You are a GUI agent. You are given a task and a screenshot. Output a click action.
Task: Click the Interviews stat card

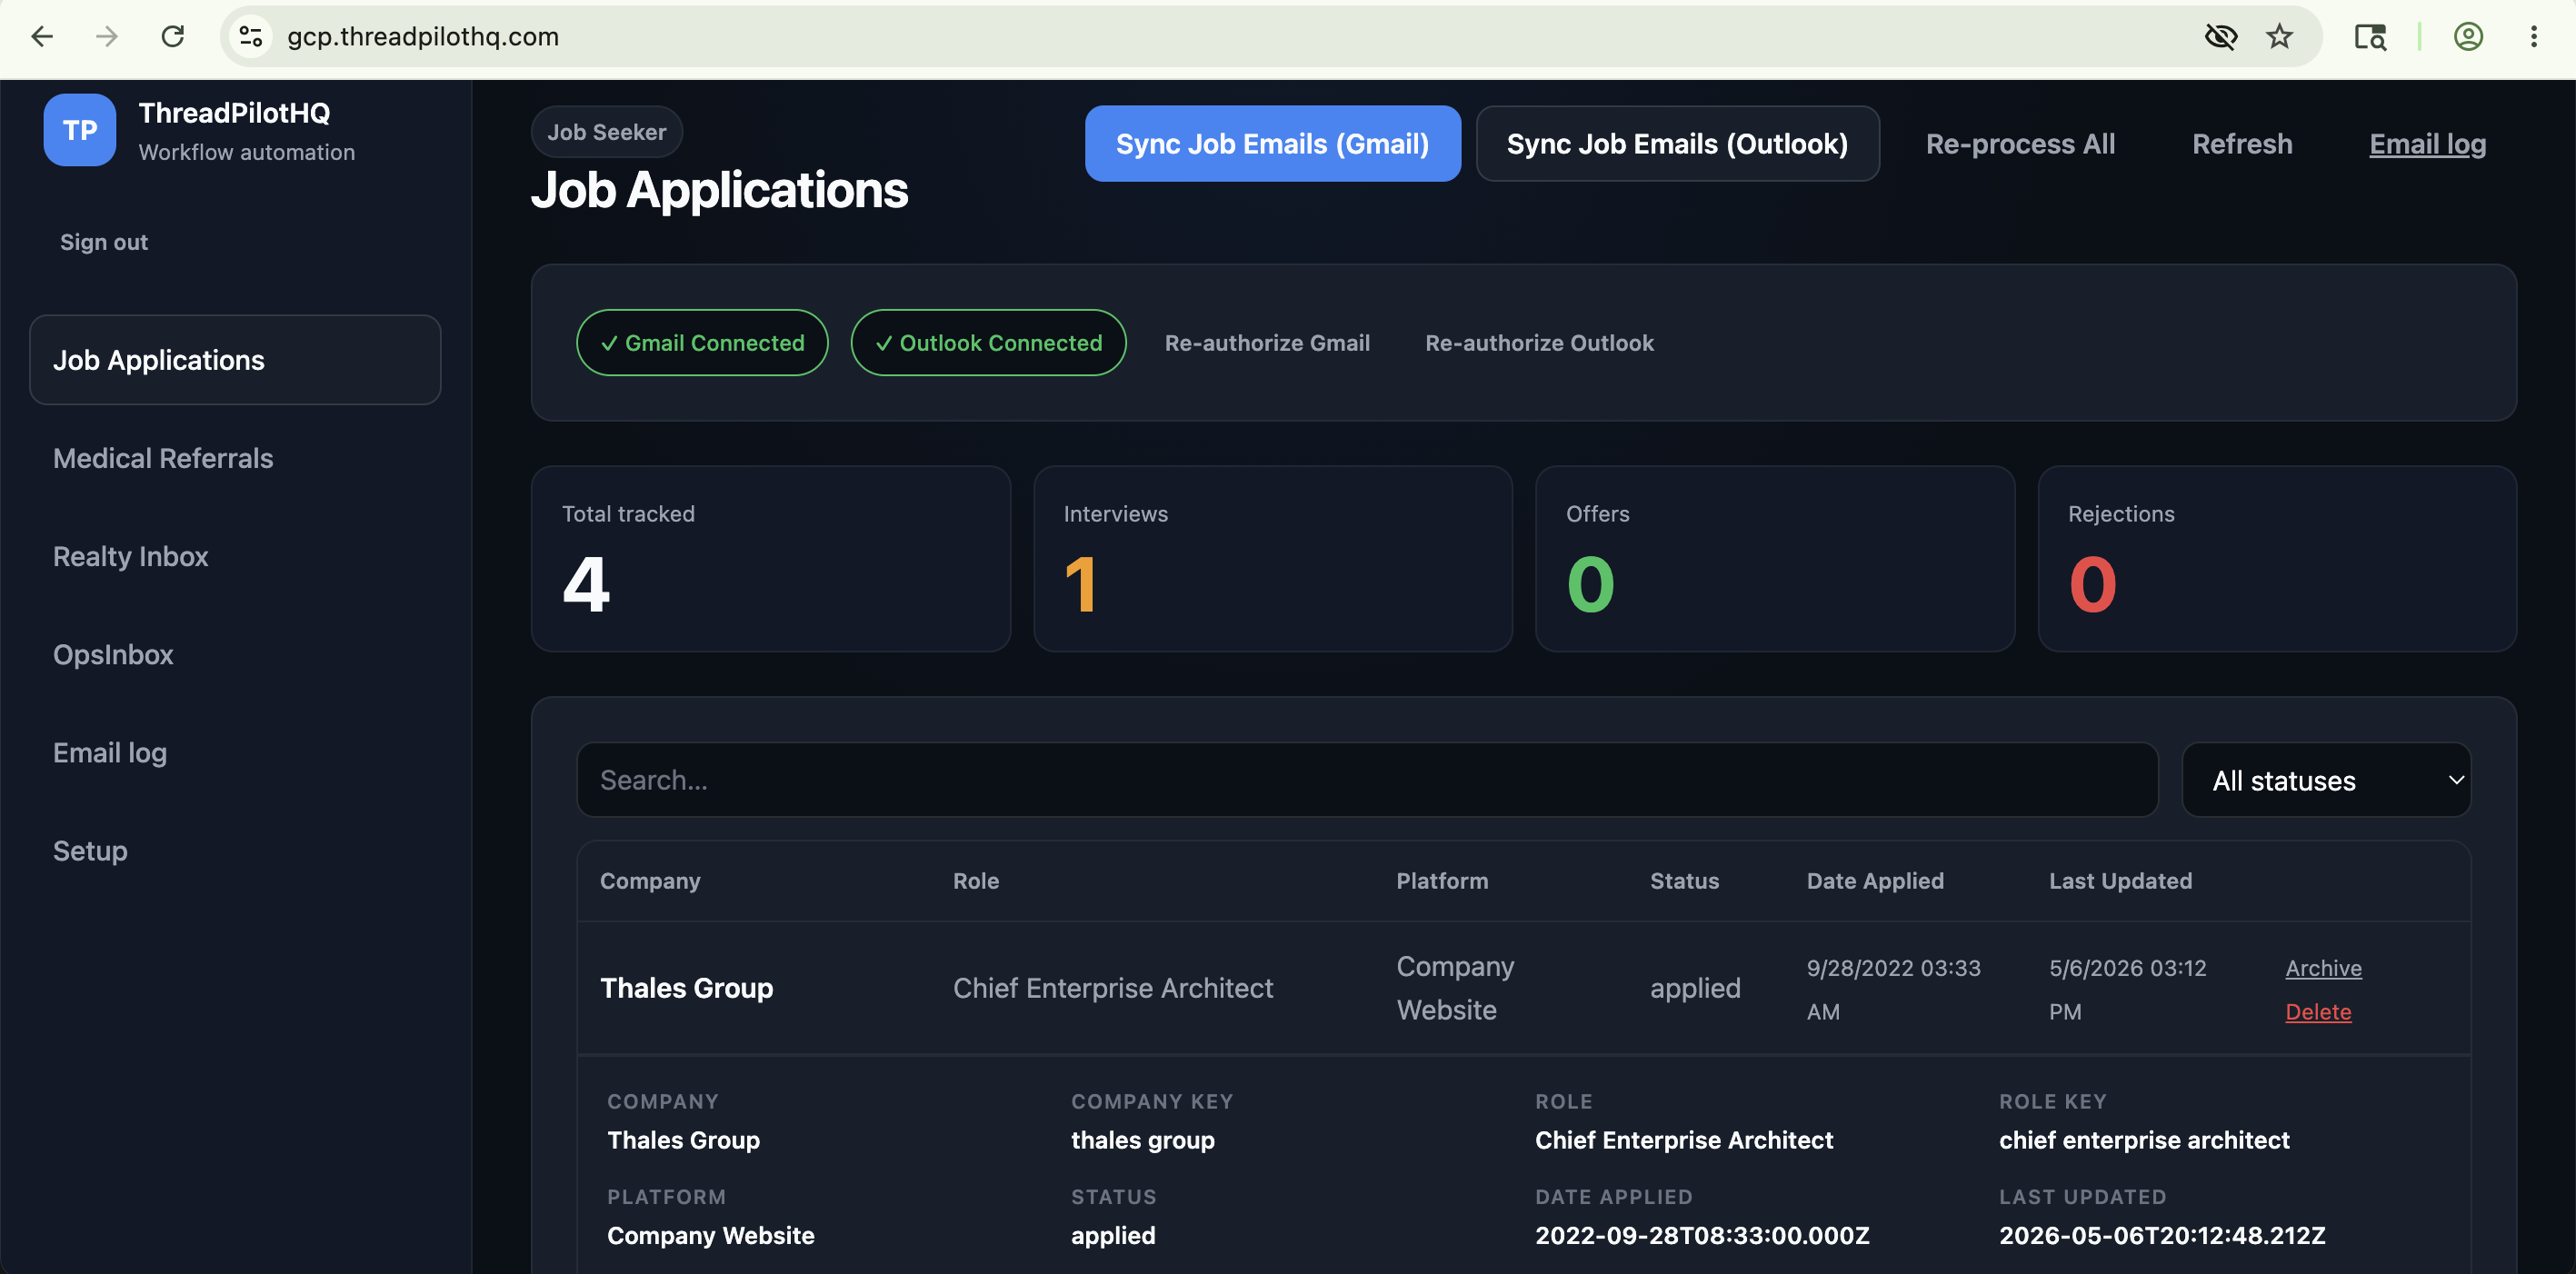pyautogui.click(x=1273, y=559)
